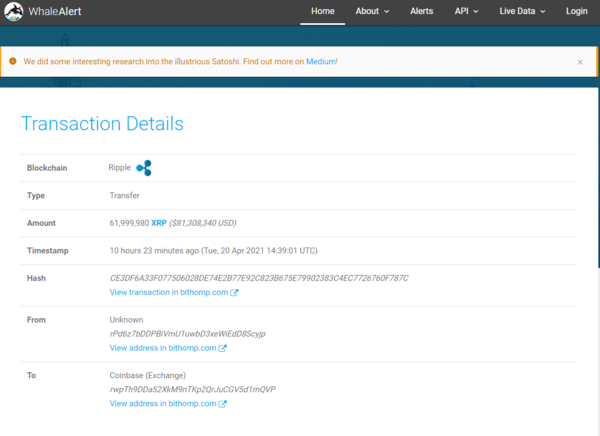
Task: Open the To address bithomp.com link
Action: [x=163, y=403]
